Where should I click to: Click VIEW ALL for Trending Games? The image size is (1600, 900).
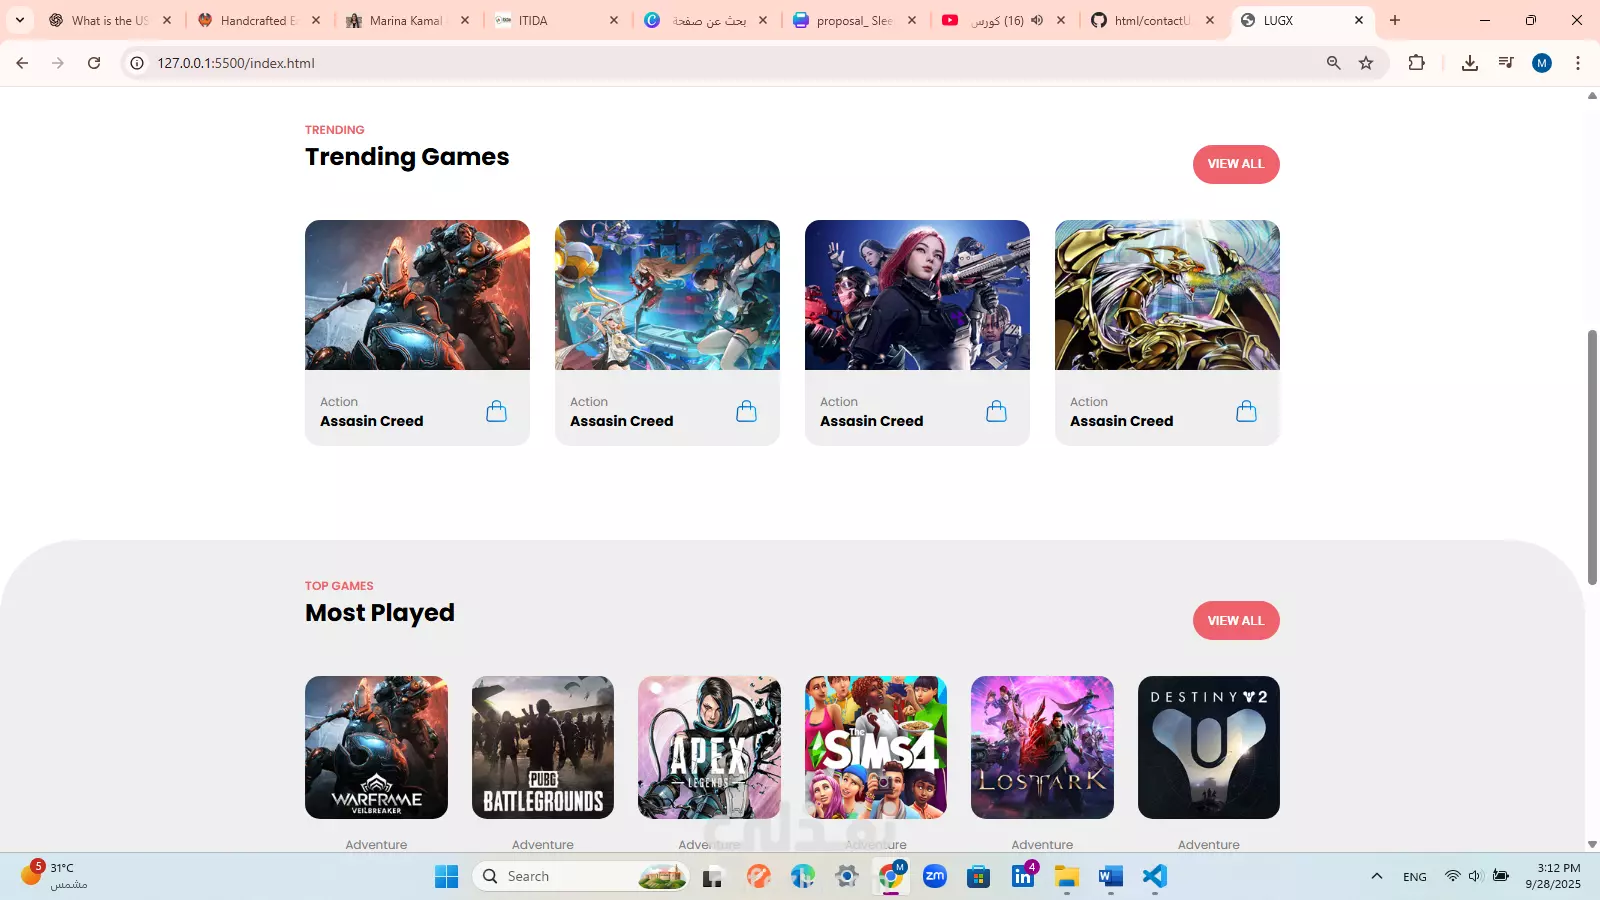(1236, 164)
